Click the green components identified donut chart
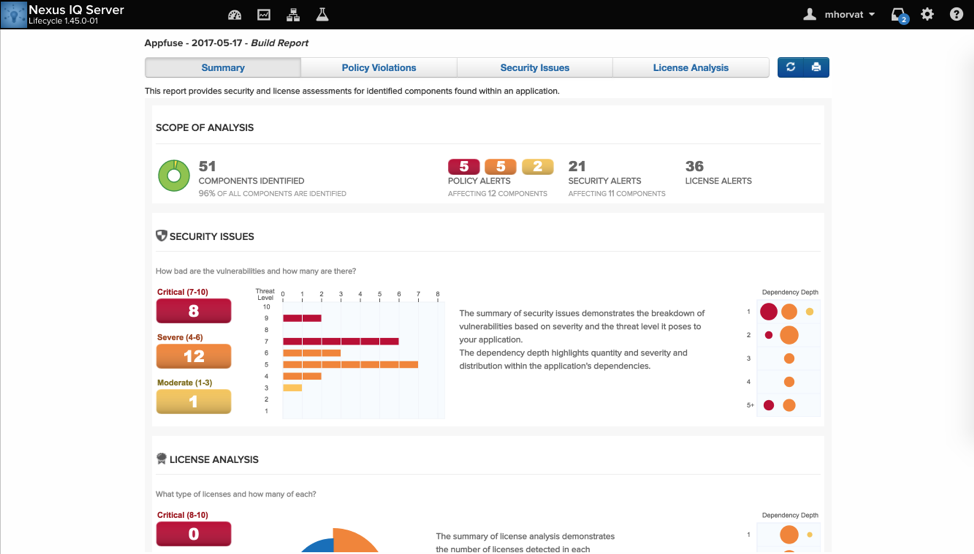 point(174,176)
